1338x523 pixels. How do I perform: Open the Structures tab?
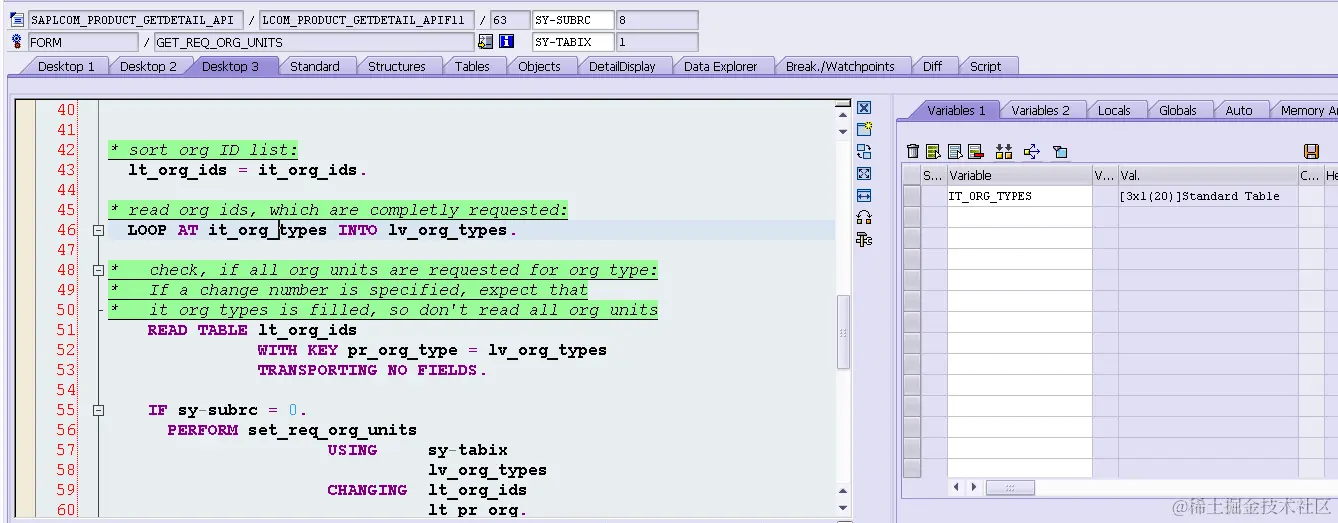coord(397,66)
